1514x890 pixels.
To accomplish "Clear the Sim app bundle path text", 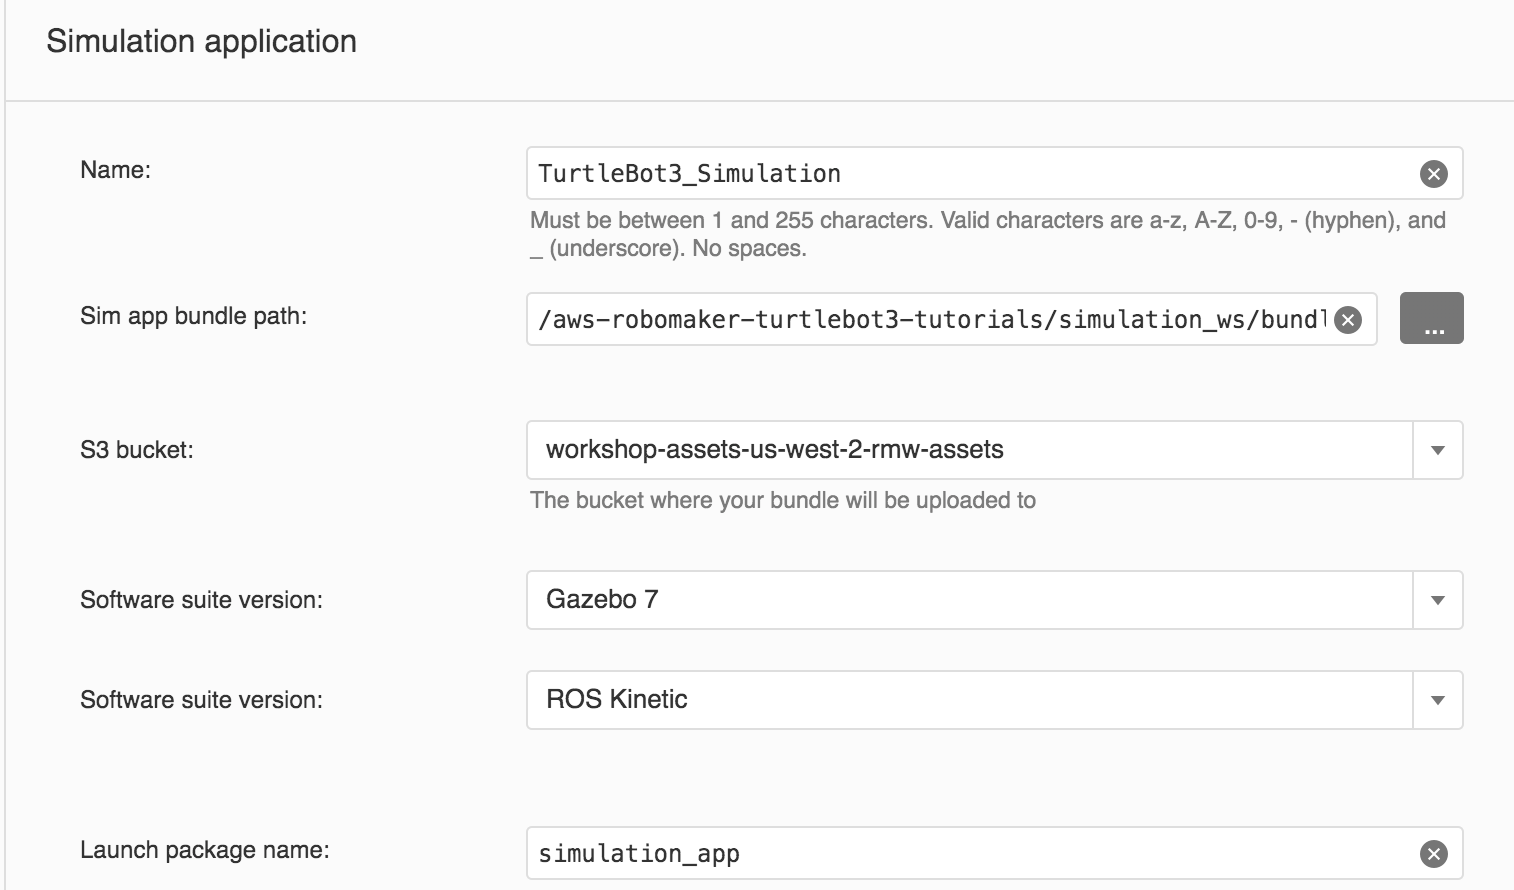I will (1348, 320).
